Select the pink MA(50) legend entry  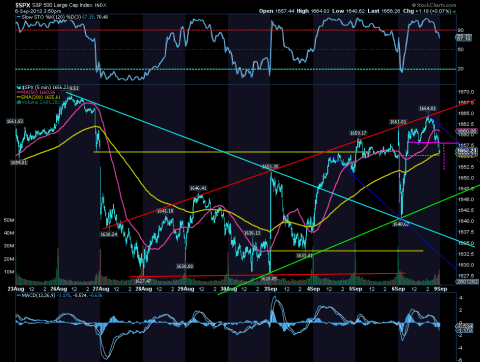point(36,92)
